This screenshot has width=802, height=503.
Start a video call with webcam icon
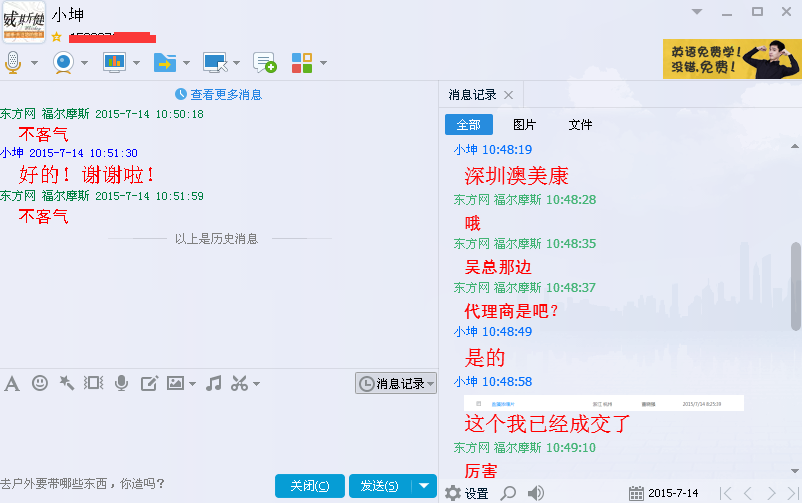tap(63, 62)
